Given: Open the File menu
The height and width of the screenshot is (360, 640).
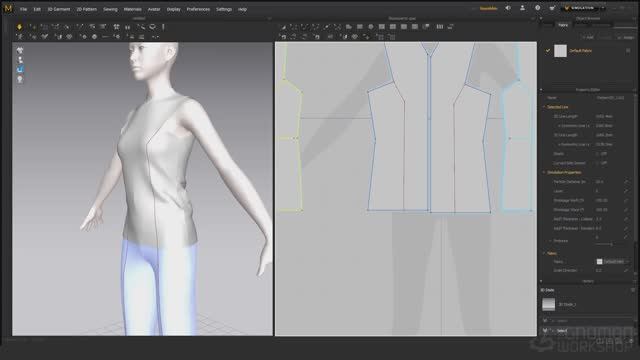Looking at the screenshot, I should (23, 9).
